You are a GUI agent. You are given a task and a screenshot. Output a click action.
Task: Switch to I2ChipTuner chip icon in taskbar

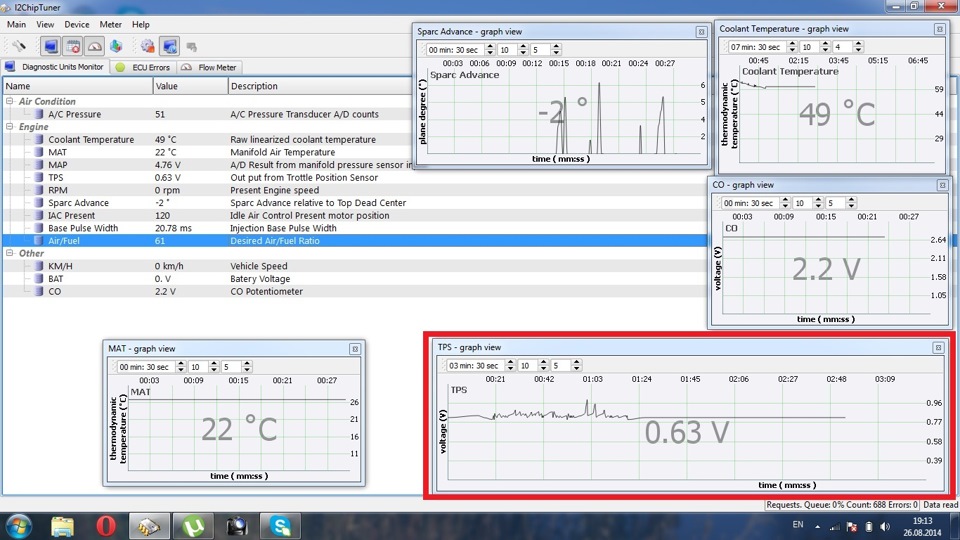click(149, 526)
